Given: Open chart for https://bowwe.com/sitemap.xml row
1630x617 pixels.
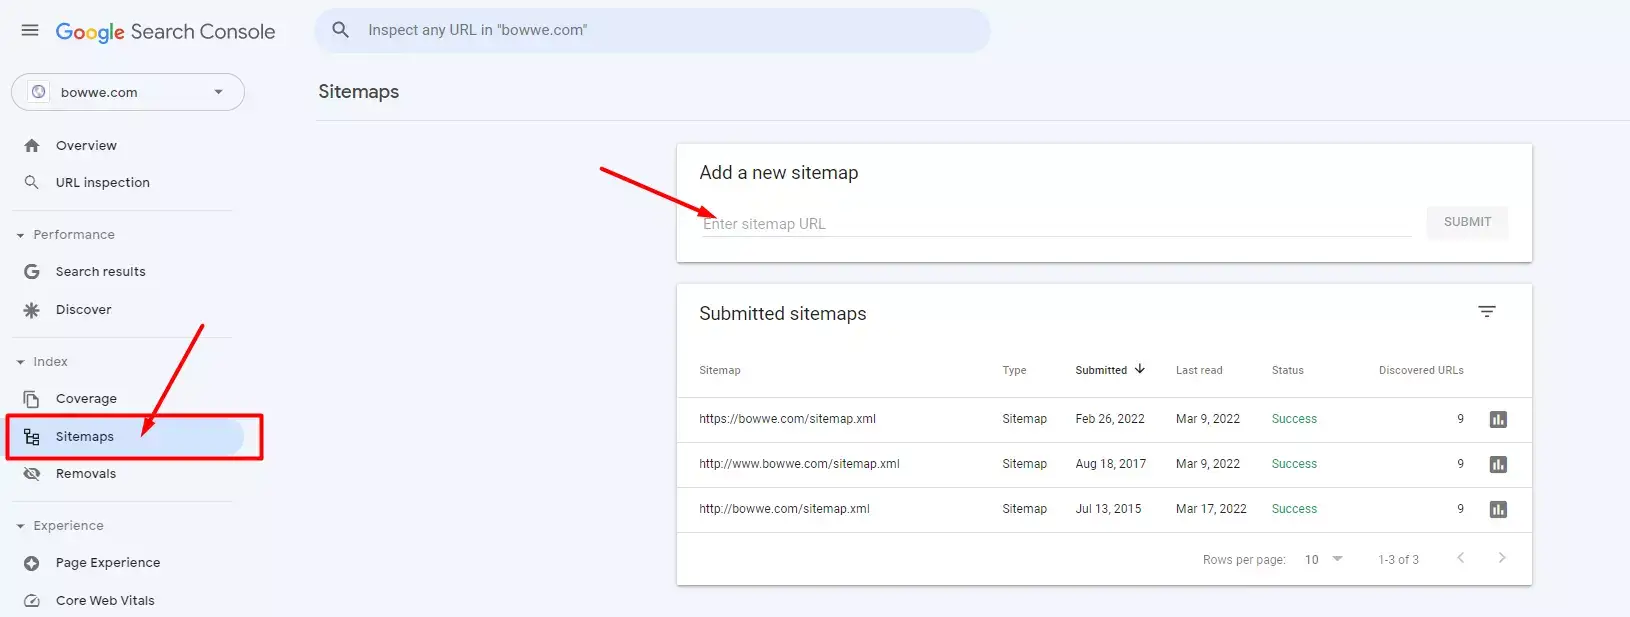Looking at the screenshot, I should [x=1498, y=419].
